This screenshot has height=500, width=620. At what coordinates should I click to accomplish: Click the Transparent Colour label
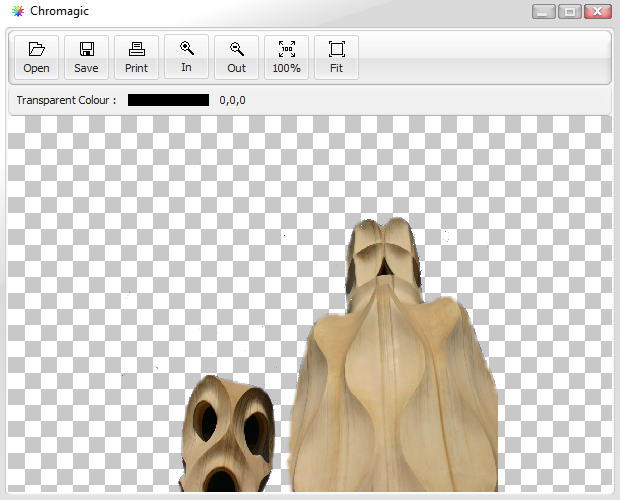coord(66,100)
